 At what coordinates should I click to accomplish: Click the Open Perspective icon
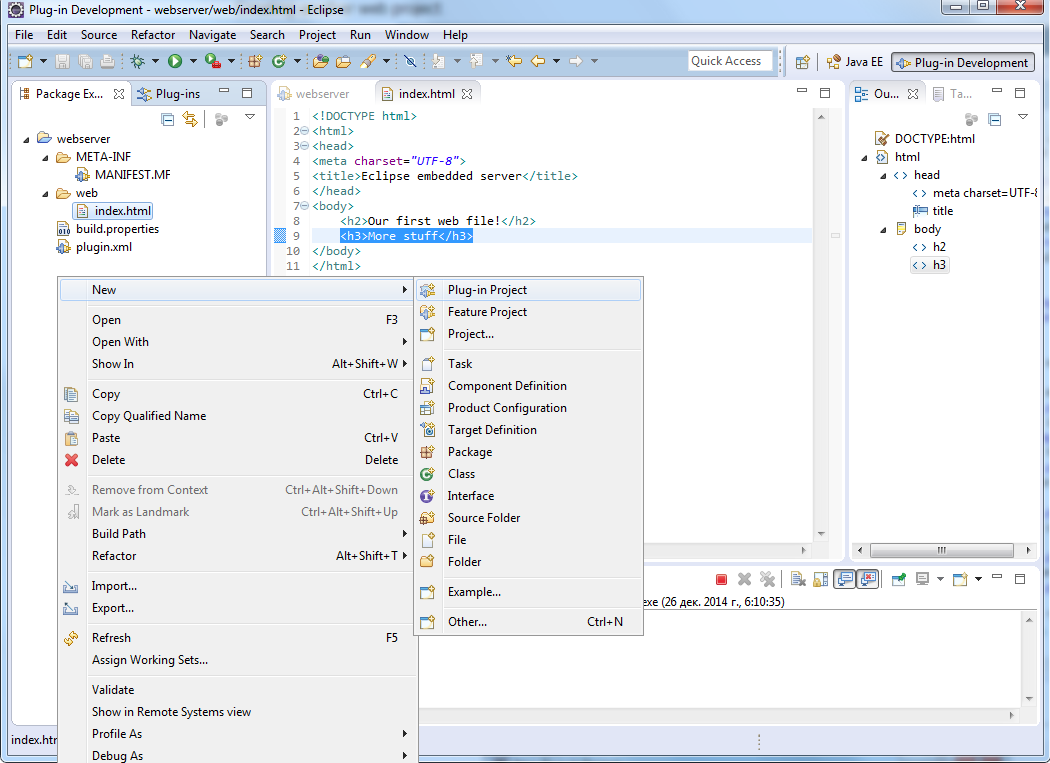(802, 62)
